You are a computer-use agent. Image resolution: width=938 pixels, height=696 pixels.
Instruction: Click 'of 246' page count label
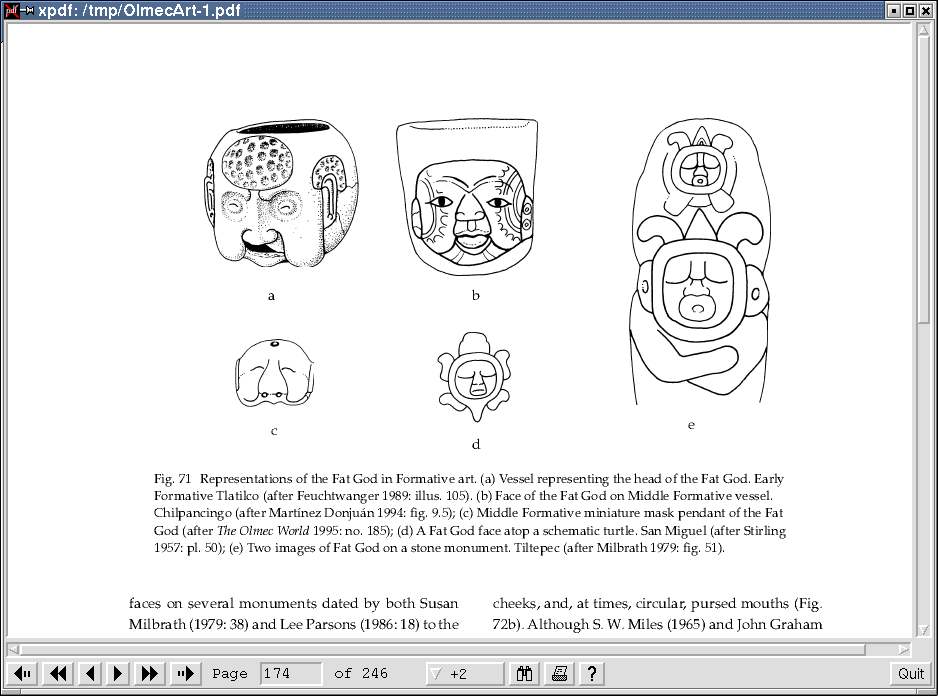coord(361,674)
